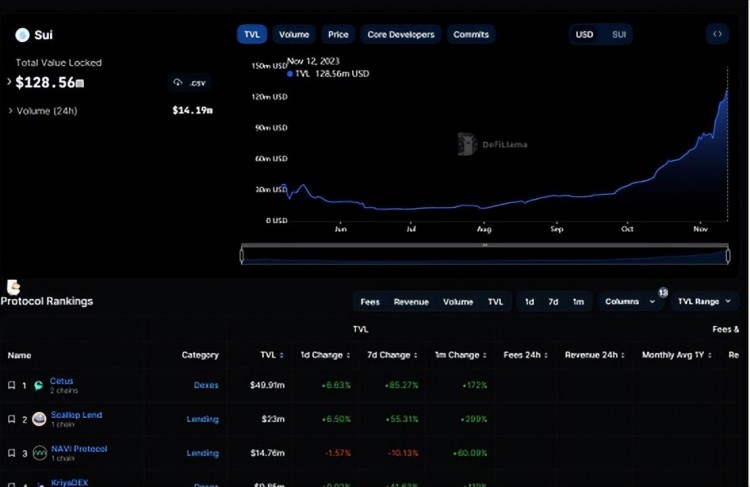The image size is (750, 487).
Task: Sort table by 1d Change
Action: pos(348,355)
